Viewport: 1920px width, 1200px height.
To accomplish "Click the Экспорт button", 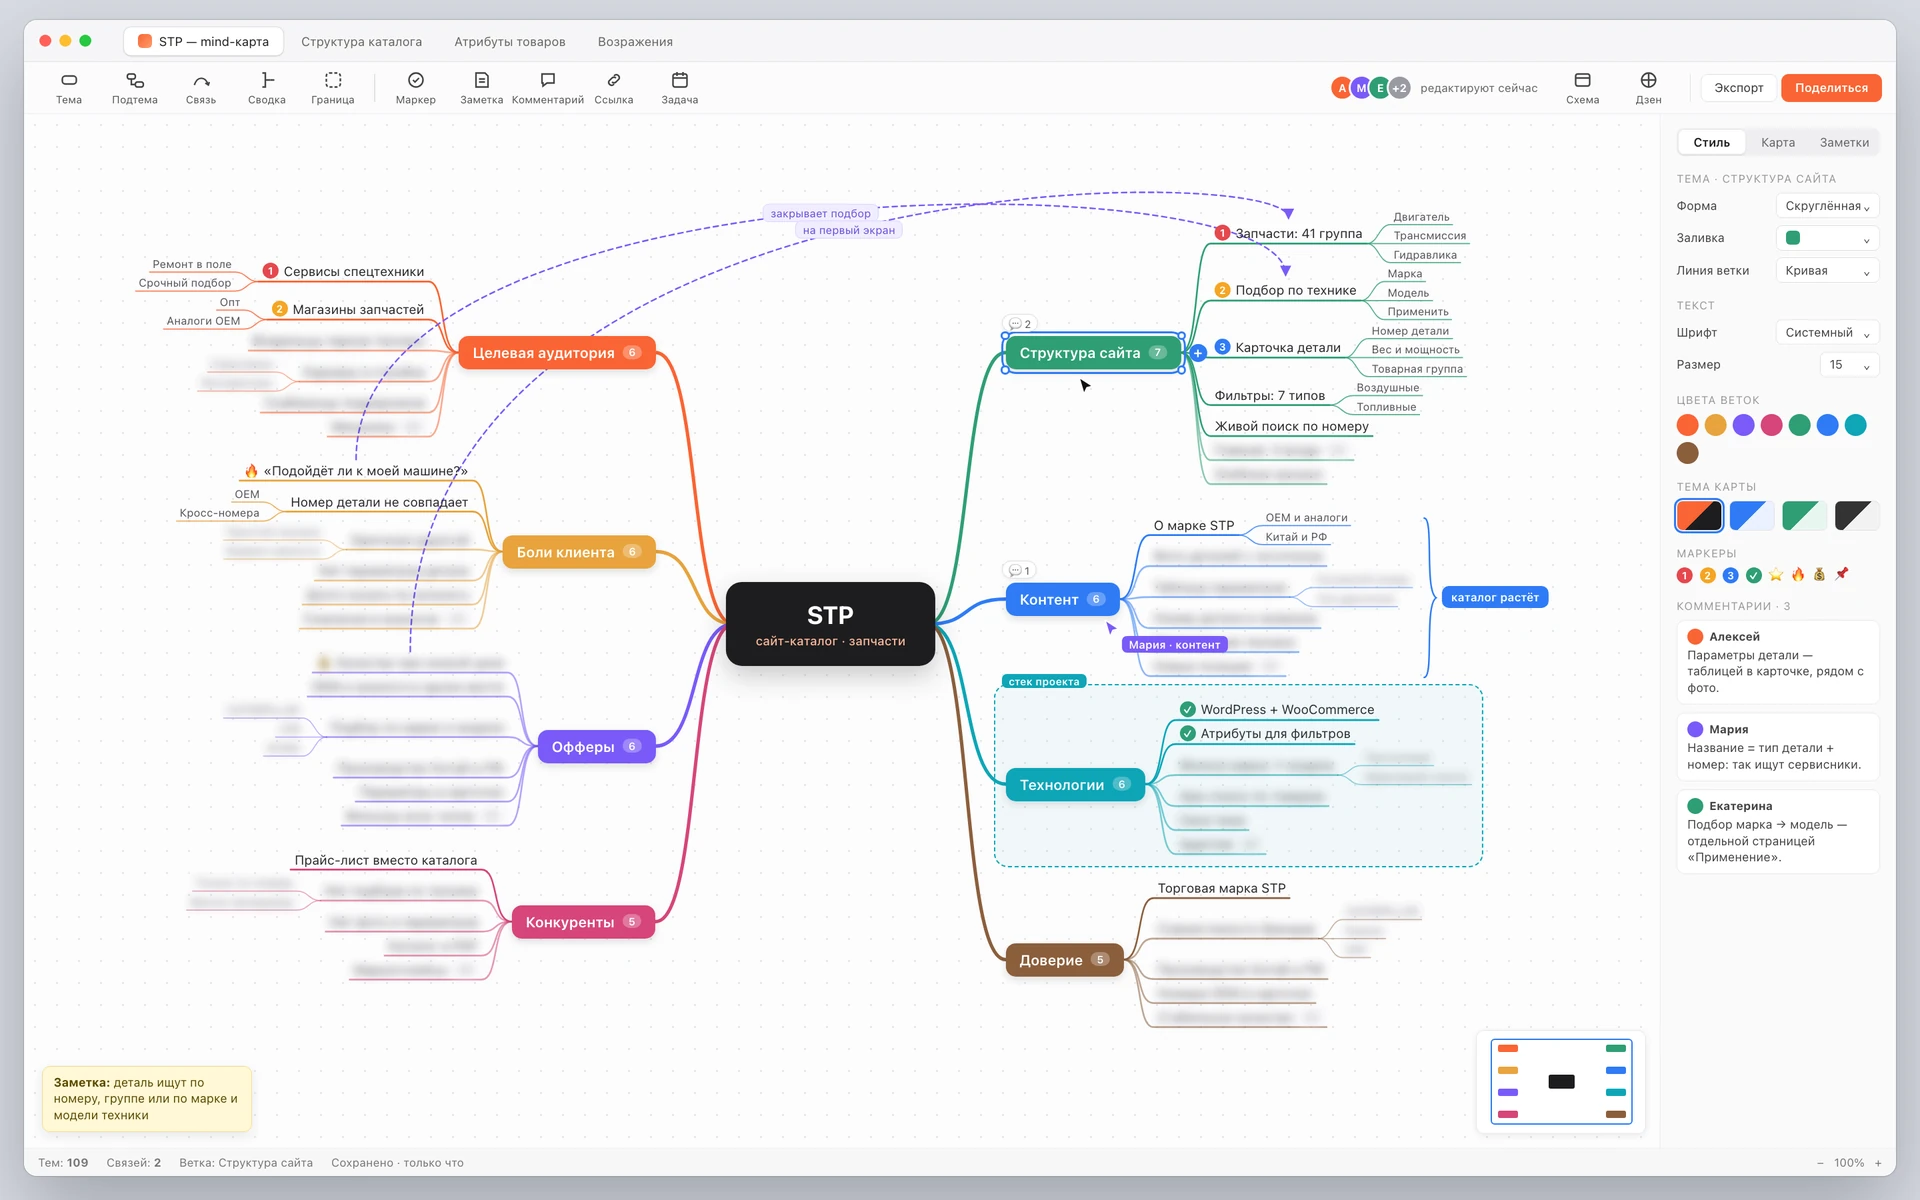I will 1739,88.
